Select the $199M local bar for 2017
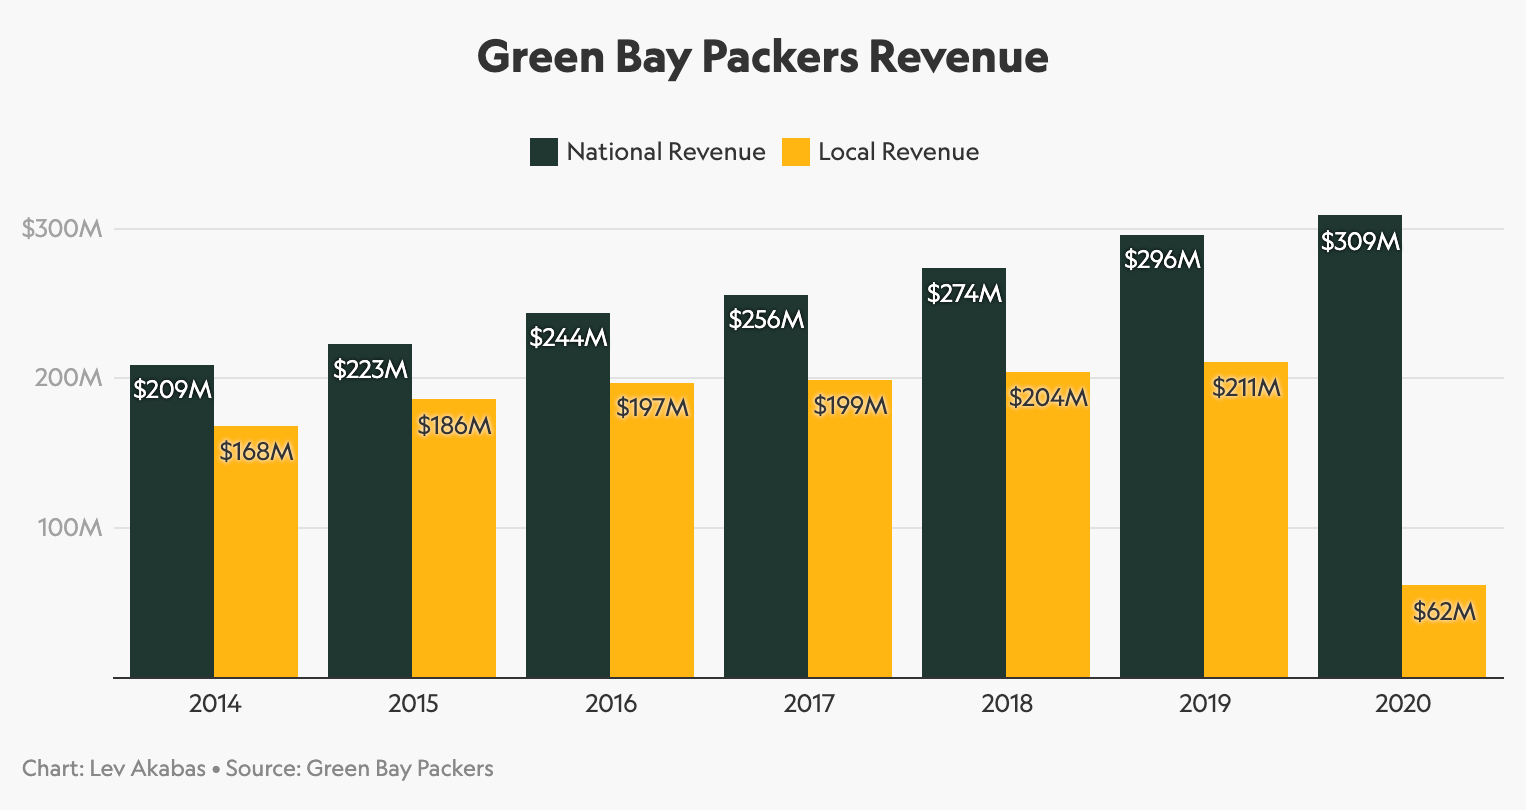The width and height of the screenshot is (1526, 810). (x=850, y=530)
